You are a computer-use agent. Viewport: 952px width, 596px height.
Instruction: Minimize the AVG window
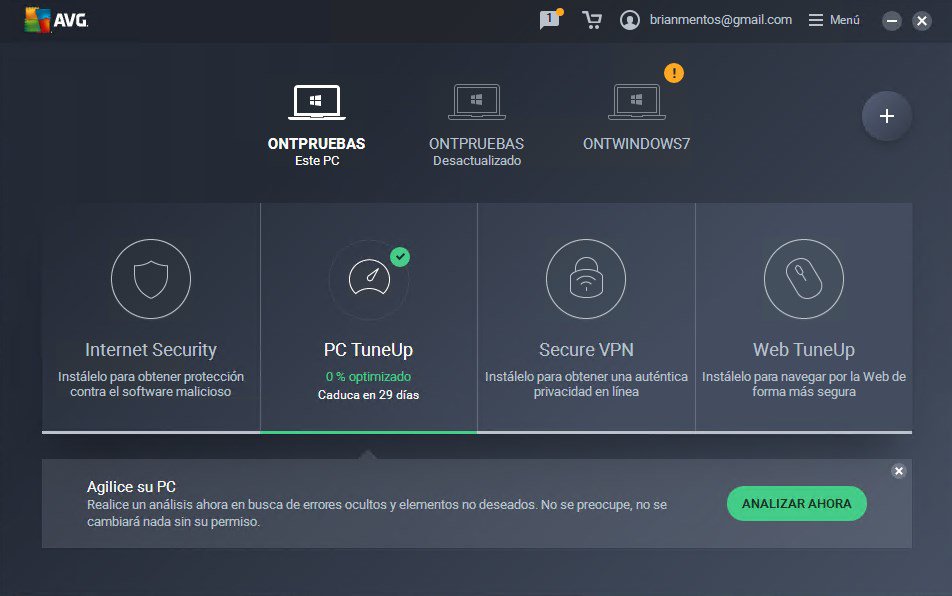coord(892,21)
